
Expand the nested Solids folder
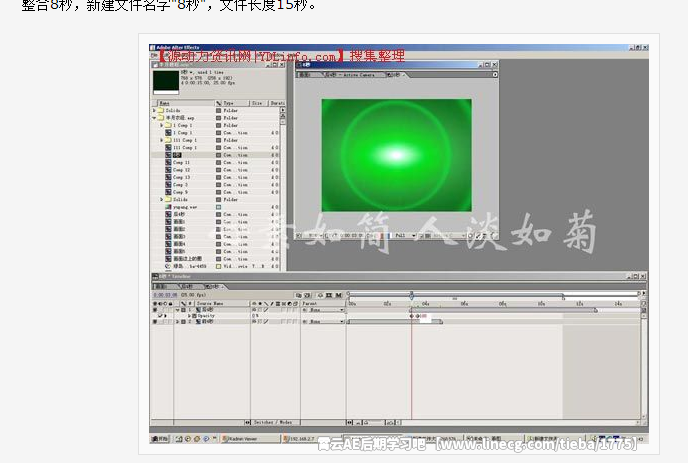point(161,200)
